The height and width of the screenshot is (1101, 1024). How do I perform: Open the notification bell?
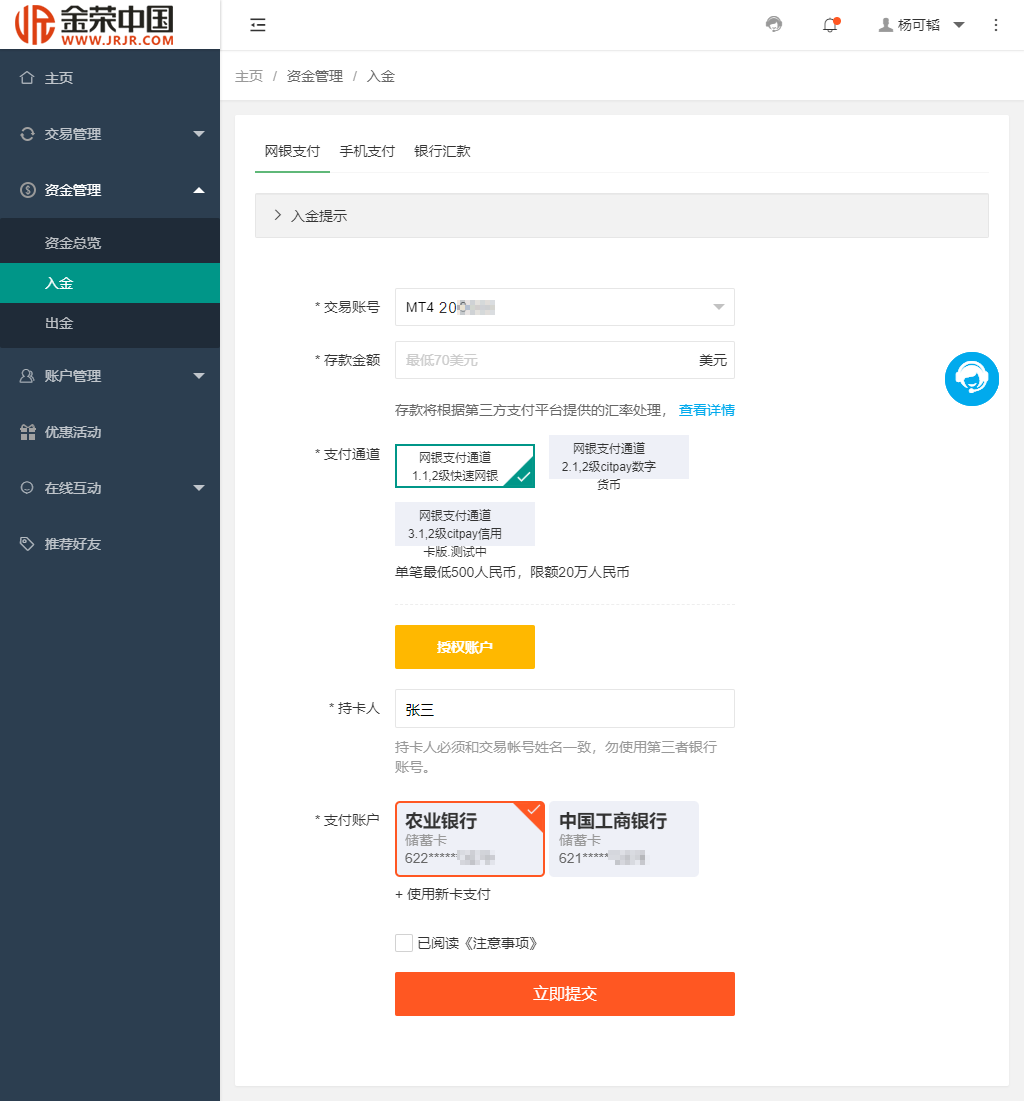tap(830, 25)
